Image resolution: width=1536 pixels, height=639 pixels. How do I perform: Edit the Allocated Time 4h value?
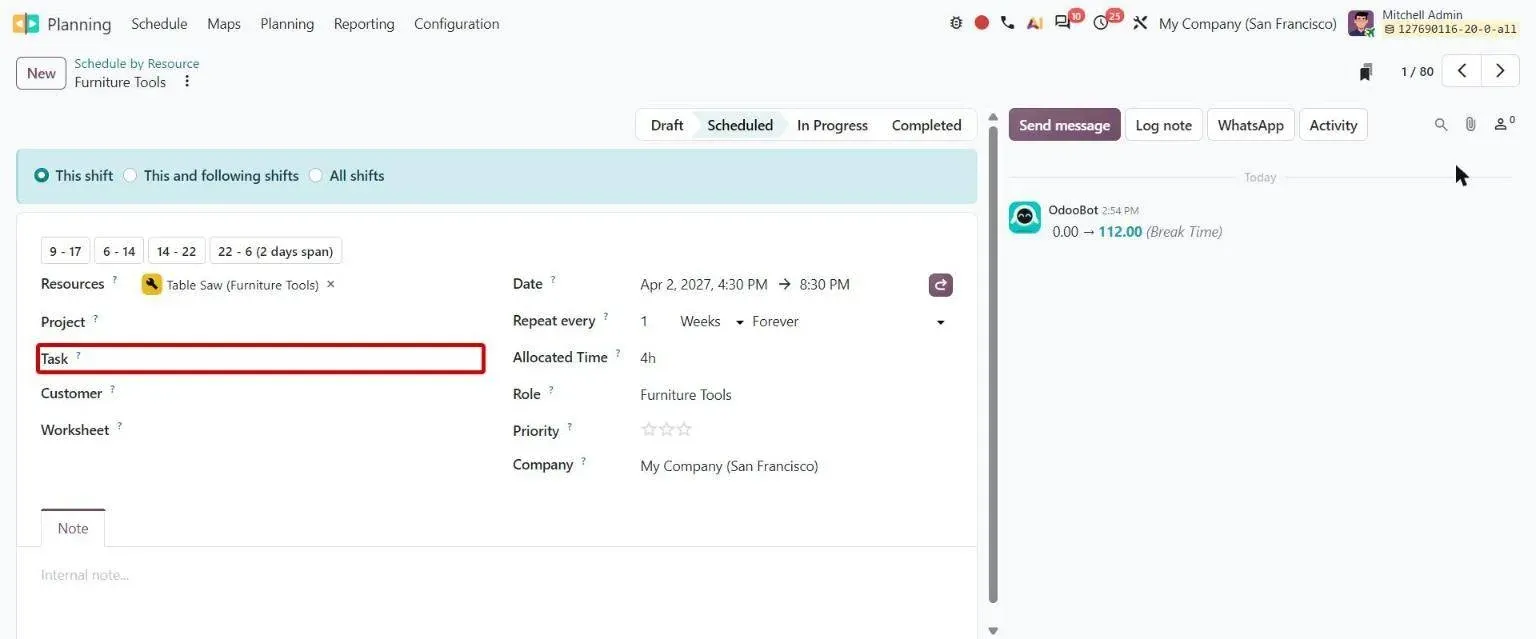tap(648, 358)
